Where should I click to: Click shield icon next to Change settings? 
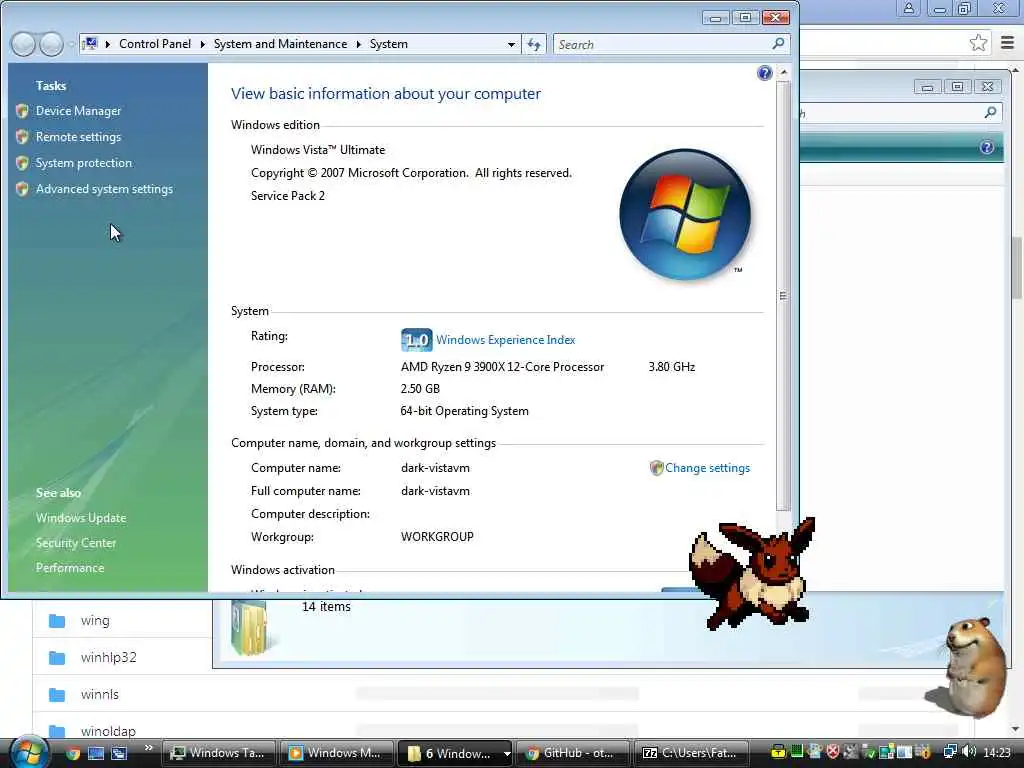point(656,468)
